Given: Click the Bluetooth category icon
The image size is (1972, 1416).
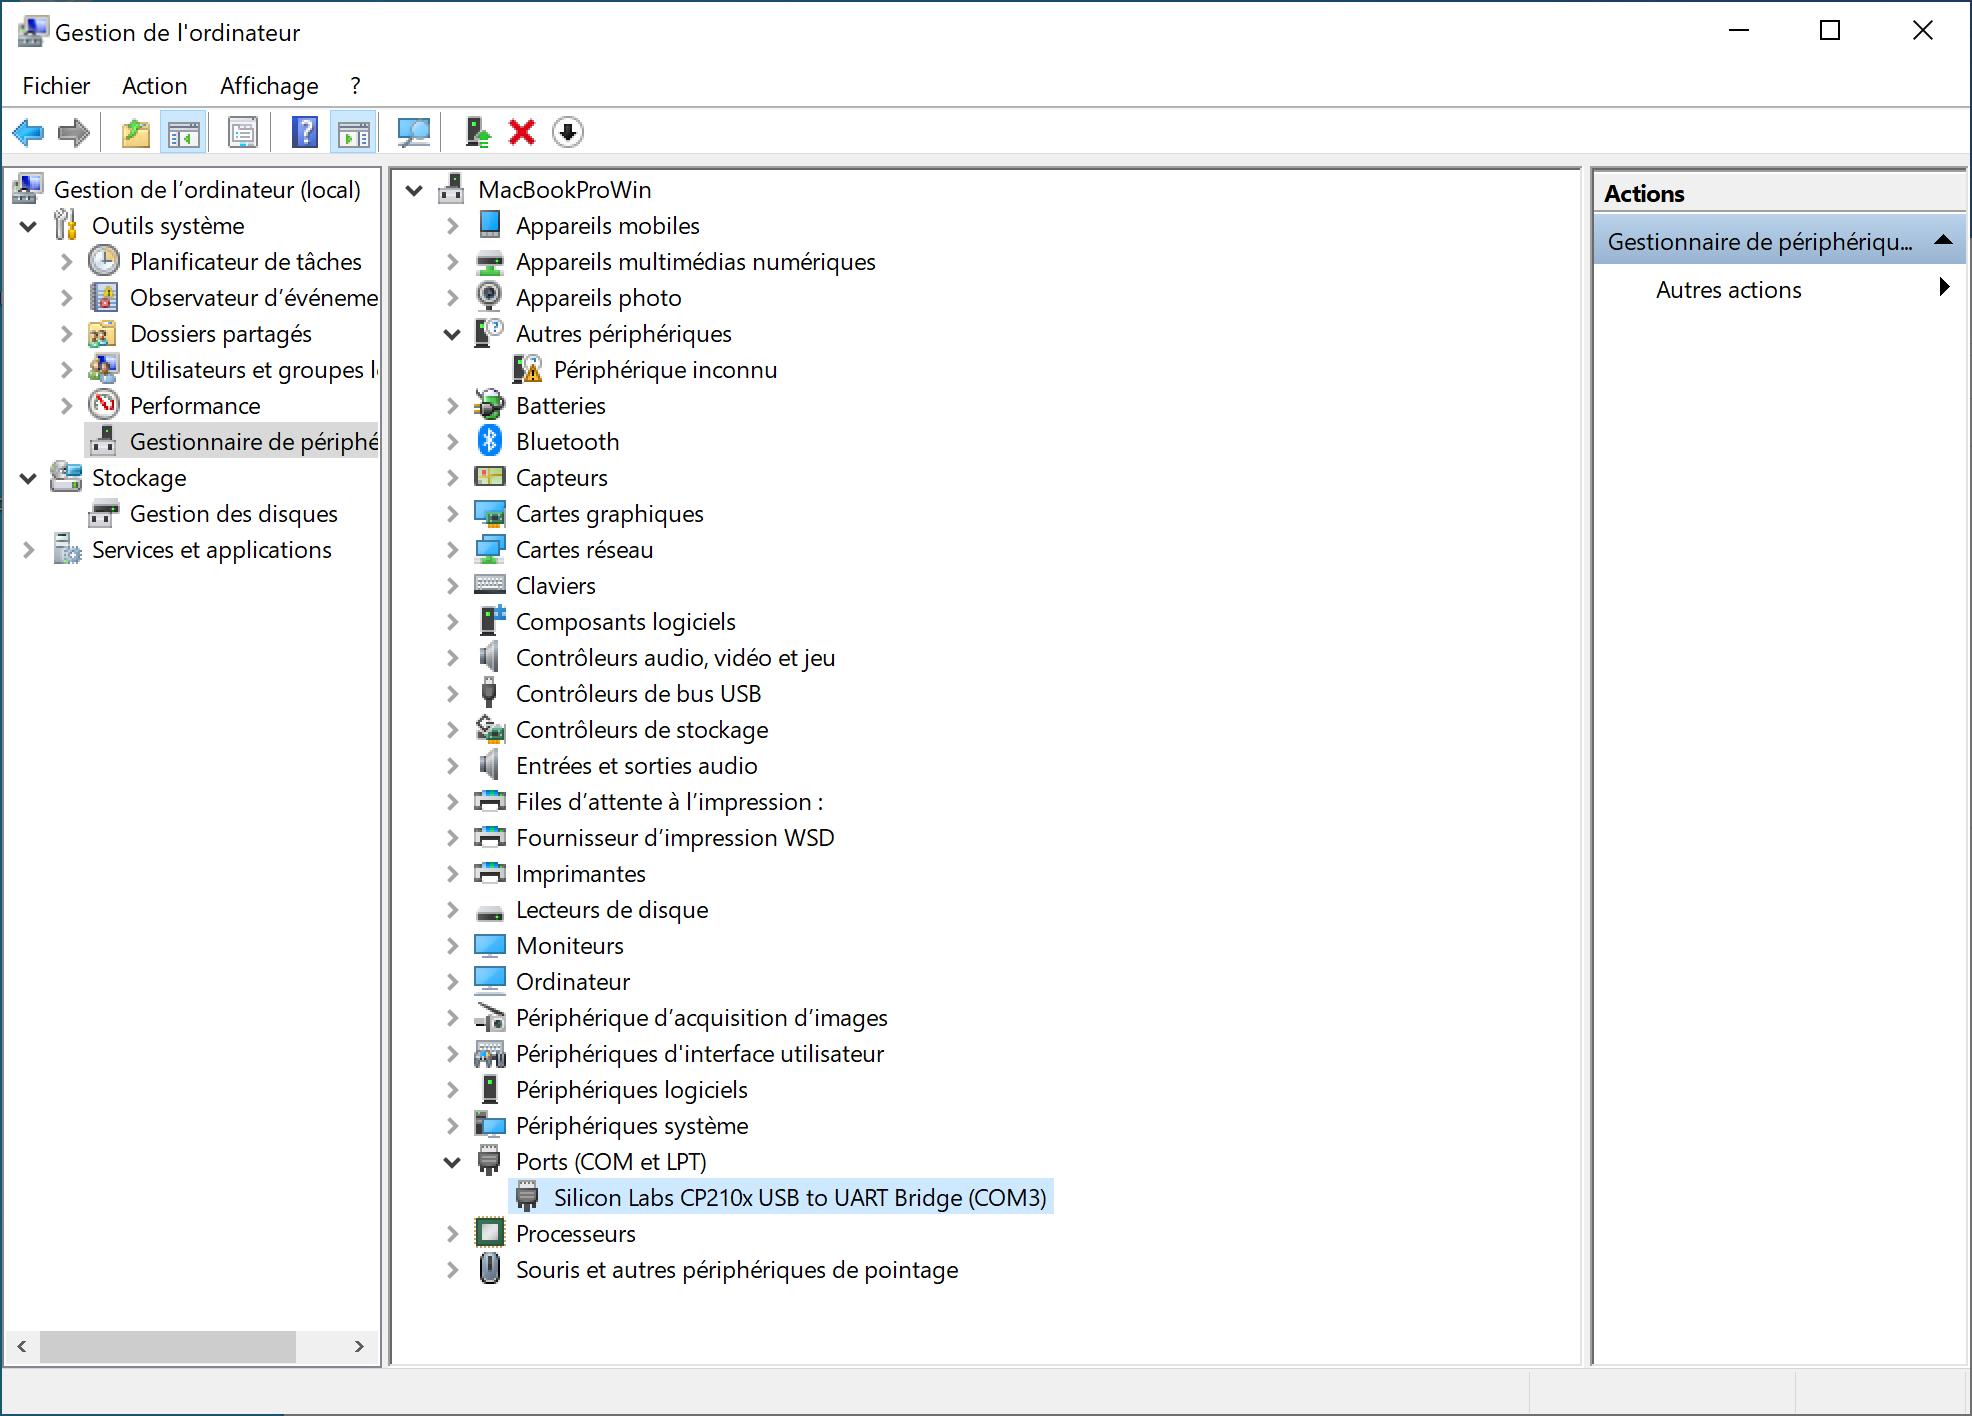Looking at the screenshot, I should (490, 441).
